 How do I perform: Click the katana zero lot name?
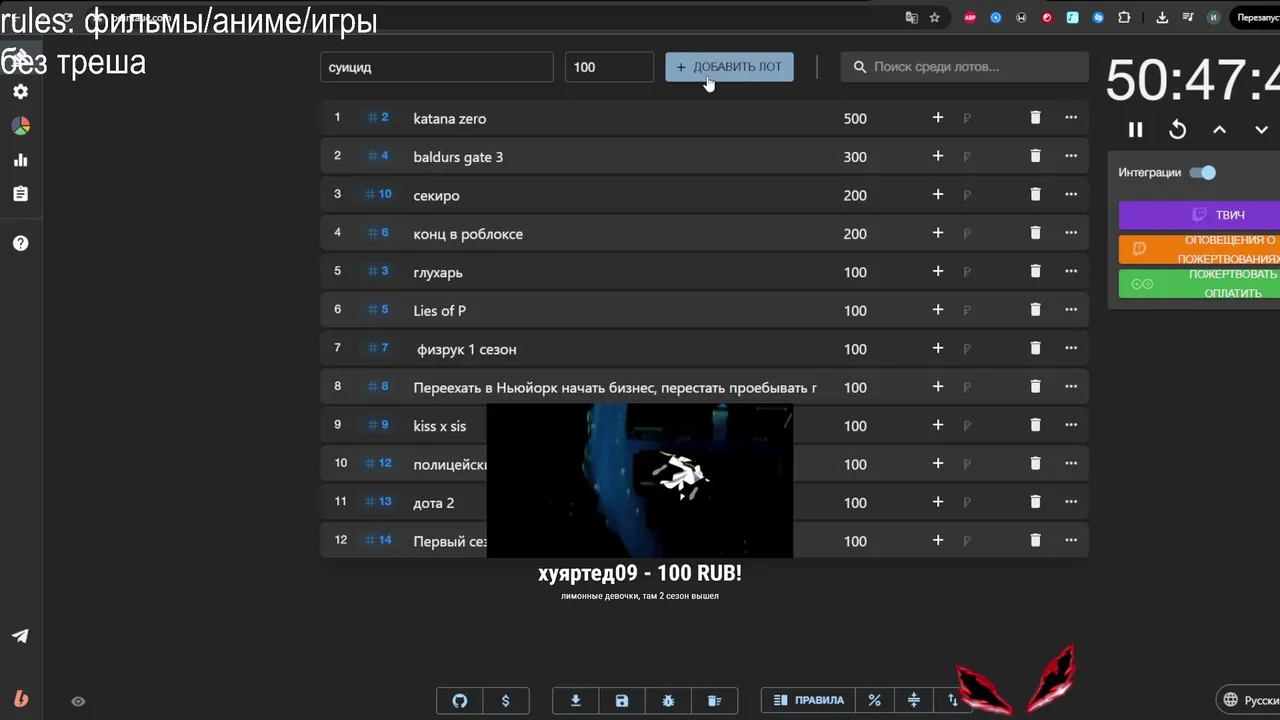[x=450, y=118]
